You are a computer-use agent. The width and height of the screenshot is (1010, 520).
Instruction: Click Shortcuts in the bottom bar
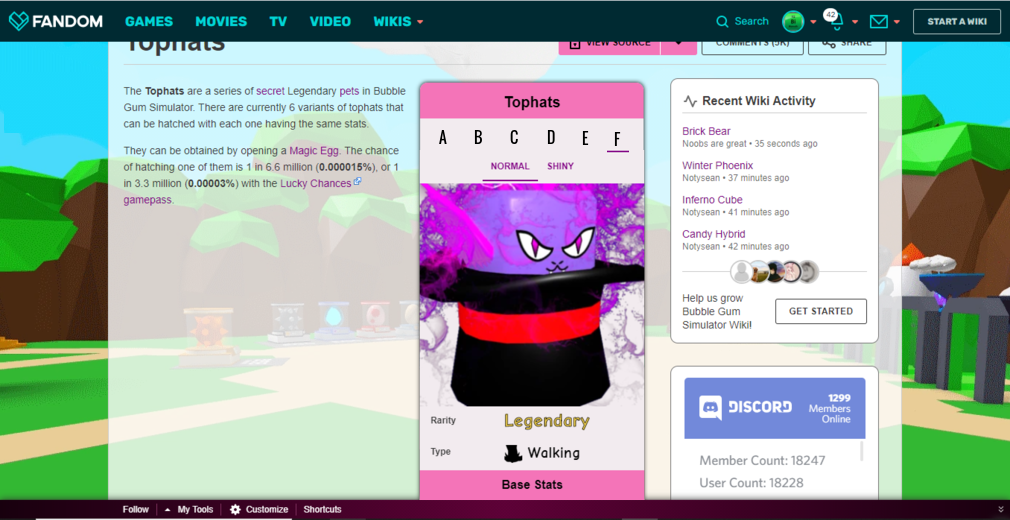[322, 509]
